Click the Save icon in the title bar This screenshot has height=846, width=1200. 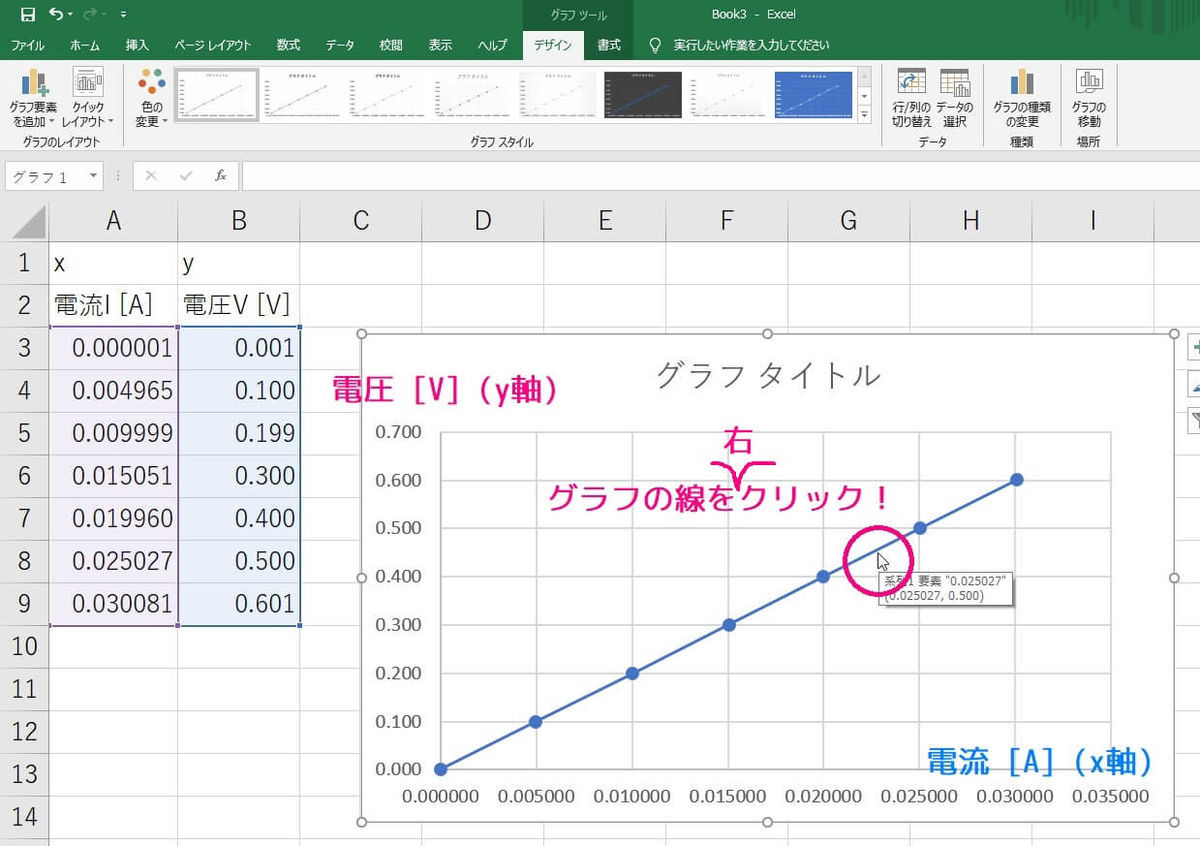point(27,14)
